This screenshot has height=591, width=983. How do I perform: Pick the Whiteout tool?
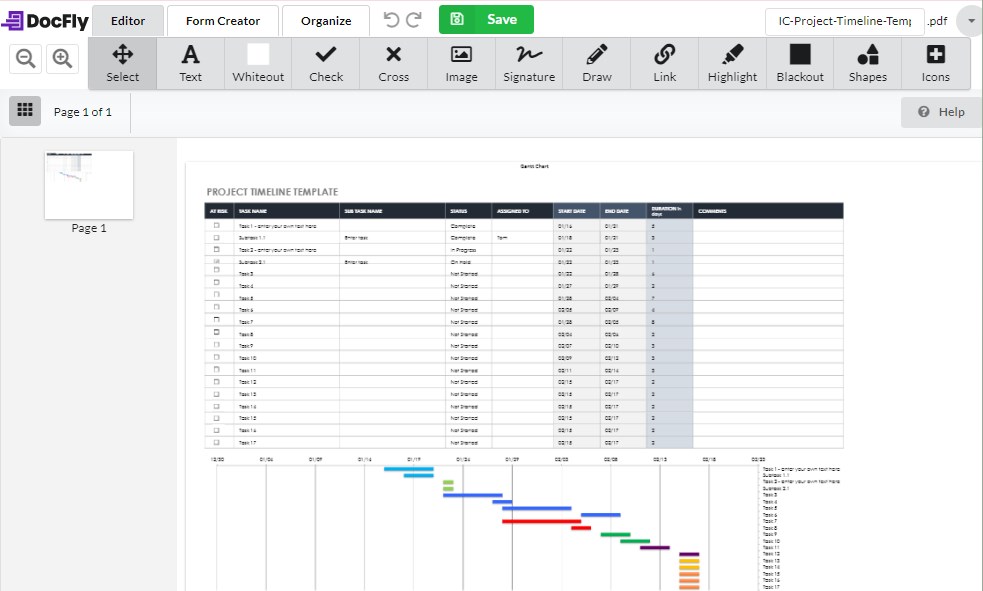click(258, 63)
